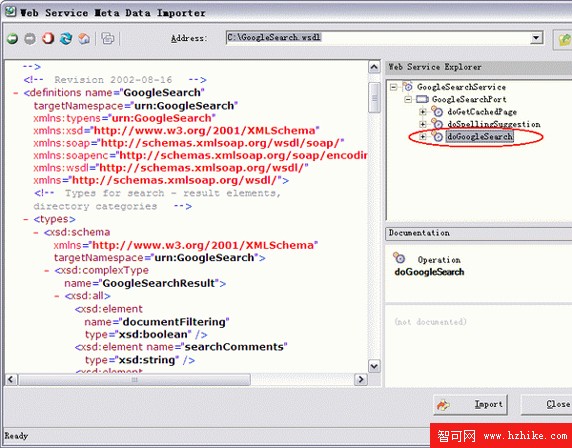This screenshot has width=572, height=448.
Task: Click the XML pane scroll down arrow
Action: point(374,366)
